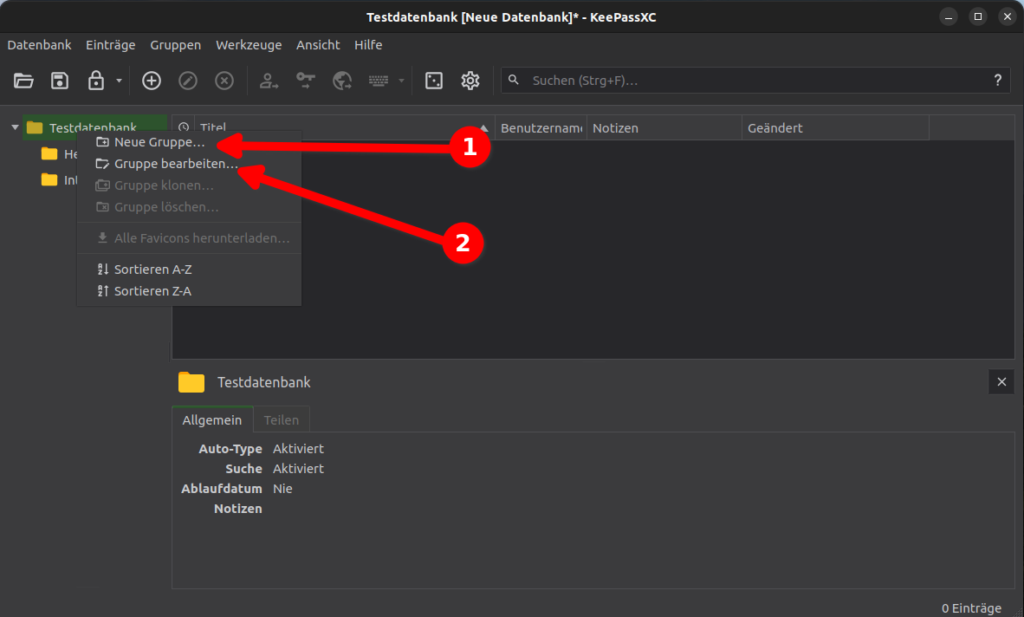The width and height of the screenshot is (1024, 617).
Task: Open the Datenbank menu
Action: [39, 45]
